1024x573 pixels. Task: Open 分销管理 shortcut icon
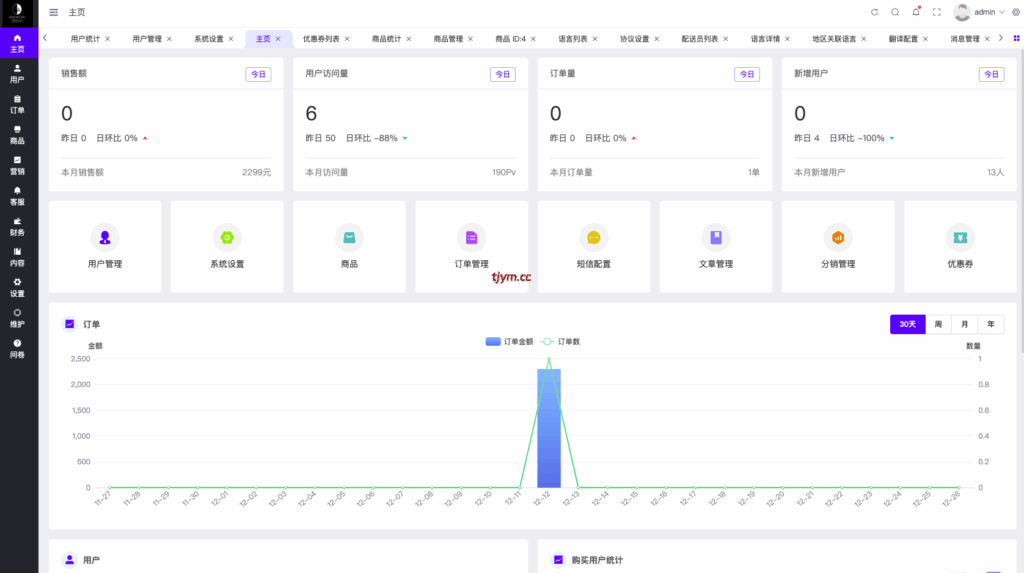coord(837,237)
